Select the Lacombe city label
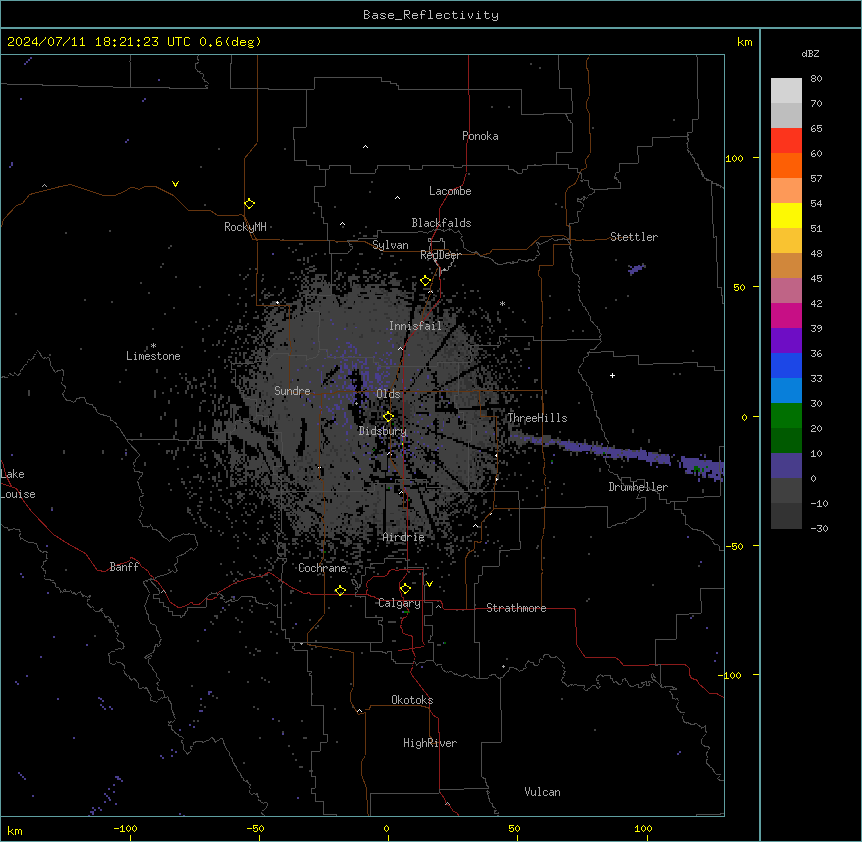The height and width of the screenshot is (842, 862). point(450,191)
